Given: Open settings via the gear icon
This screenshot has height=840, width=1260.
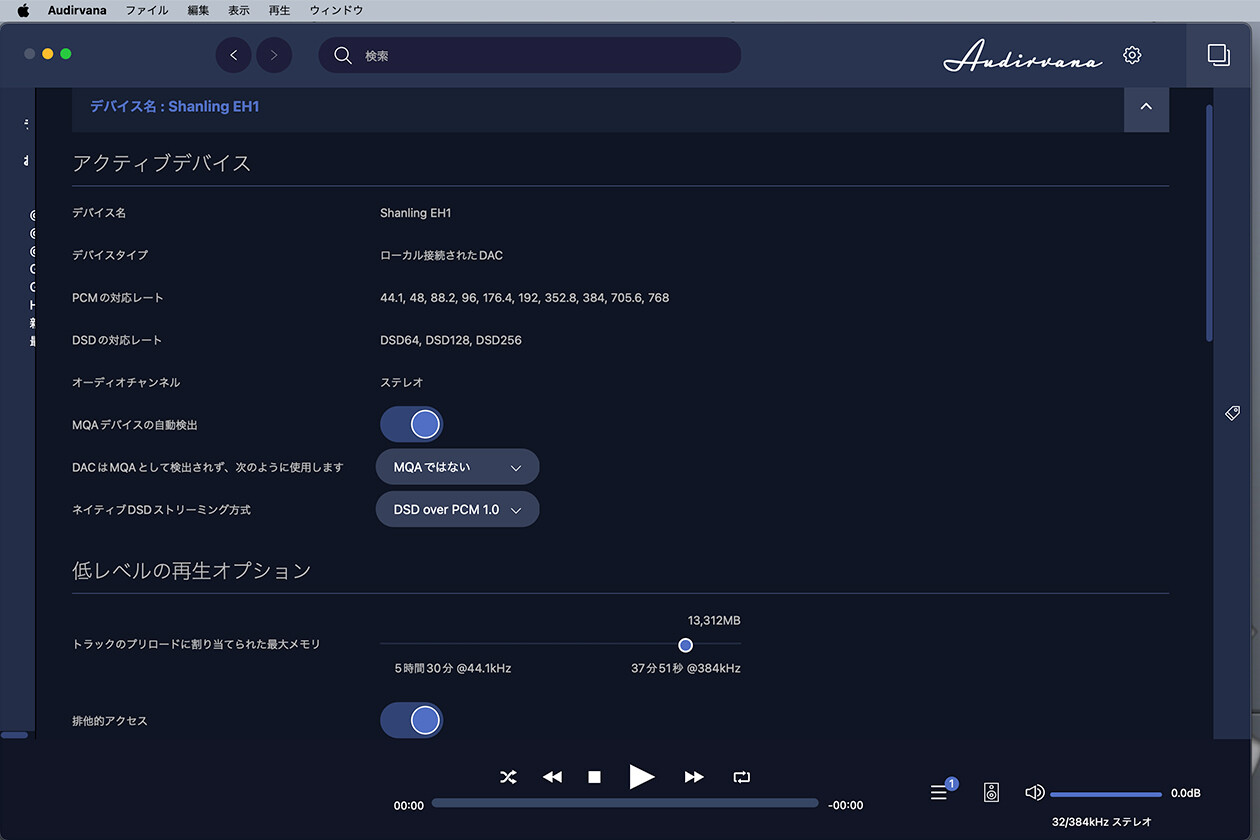Looking at the screenshot, I should 1132,55.
